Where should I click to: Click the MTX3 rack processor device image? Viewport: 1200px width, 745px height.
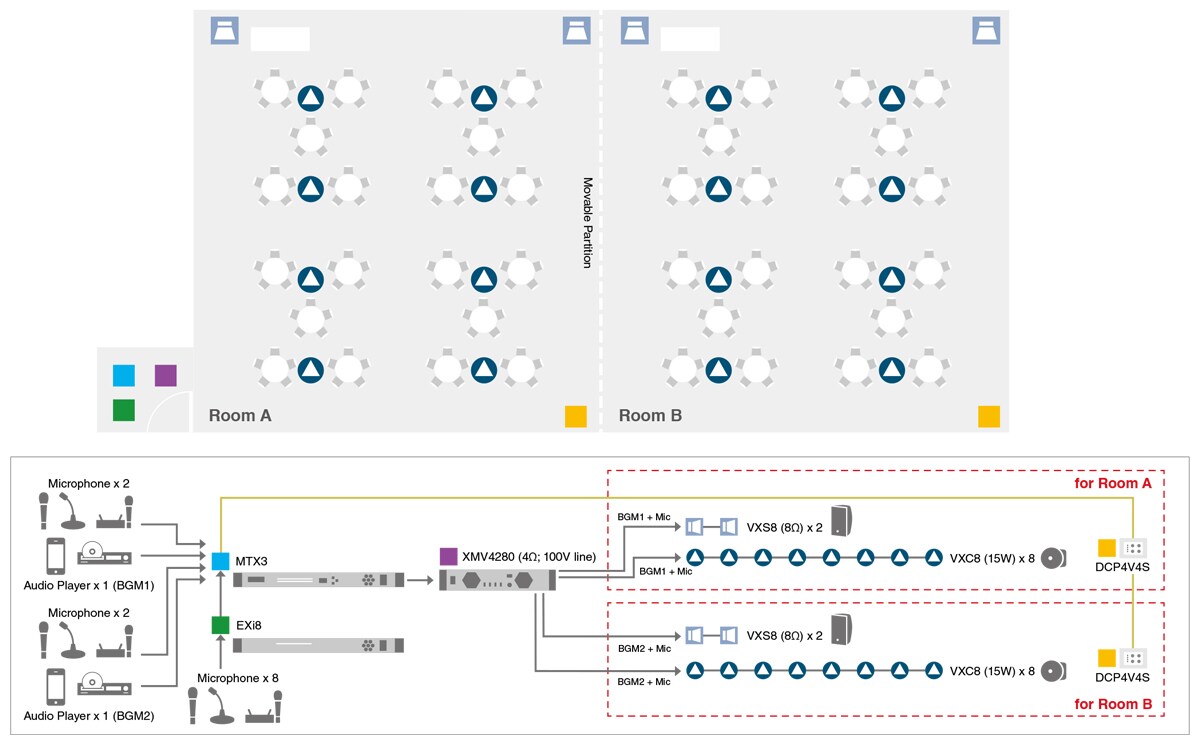pos(318,580)
